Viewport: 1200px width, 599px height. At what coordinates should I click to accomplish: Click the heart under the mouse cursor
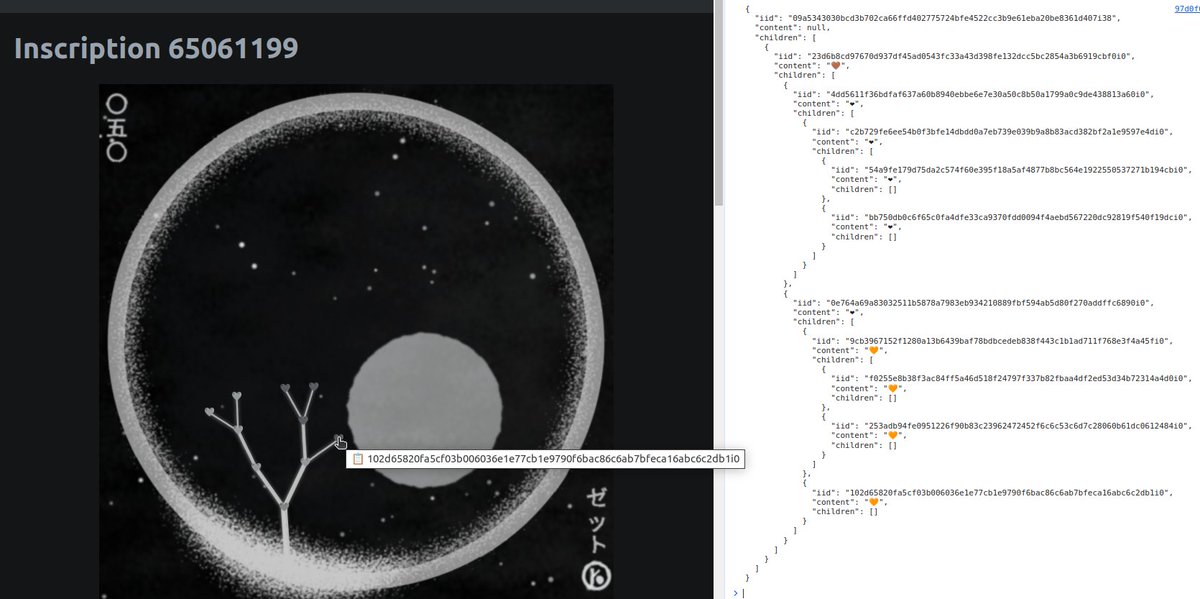pyautogui.click(x=338, y=436)
